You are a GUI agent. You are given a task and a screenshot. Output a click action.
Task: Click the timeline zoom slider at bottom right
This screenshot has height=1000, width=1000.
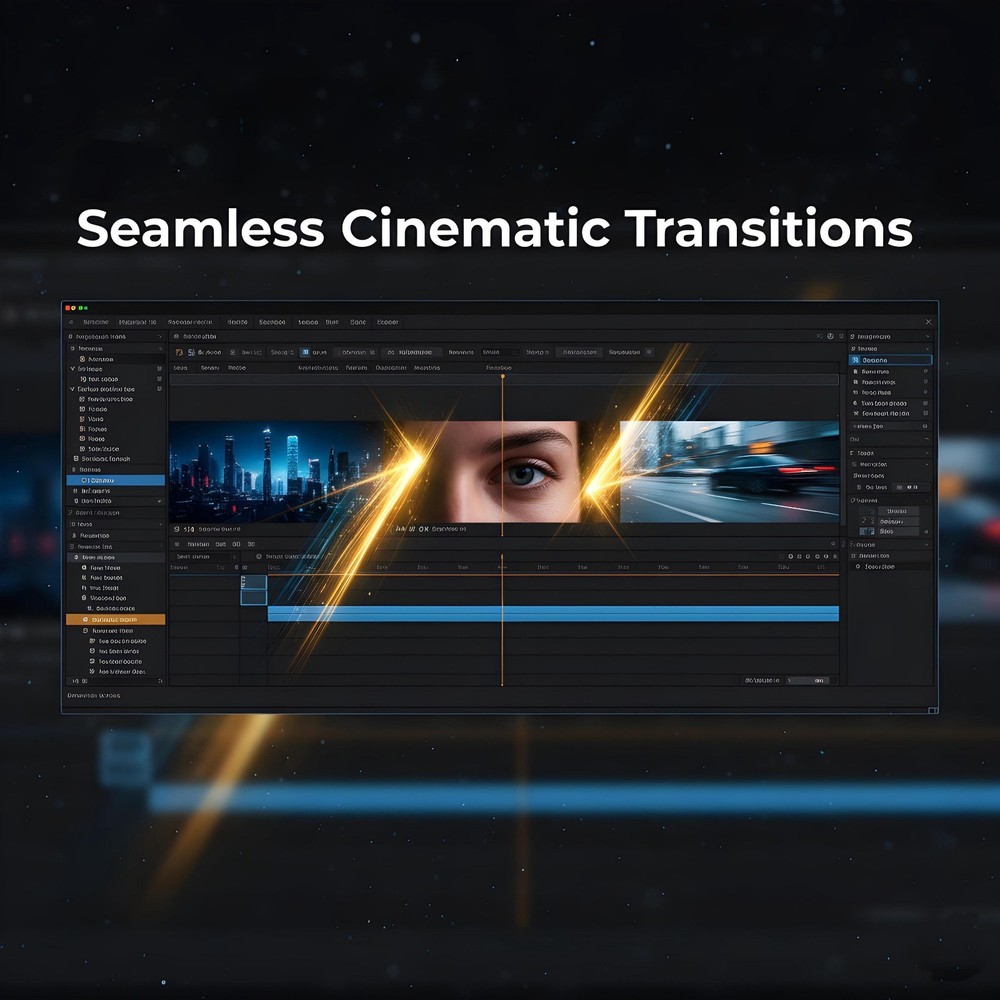click(810, 678)
